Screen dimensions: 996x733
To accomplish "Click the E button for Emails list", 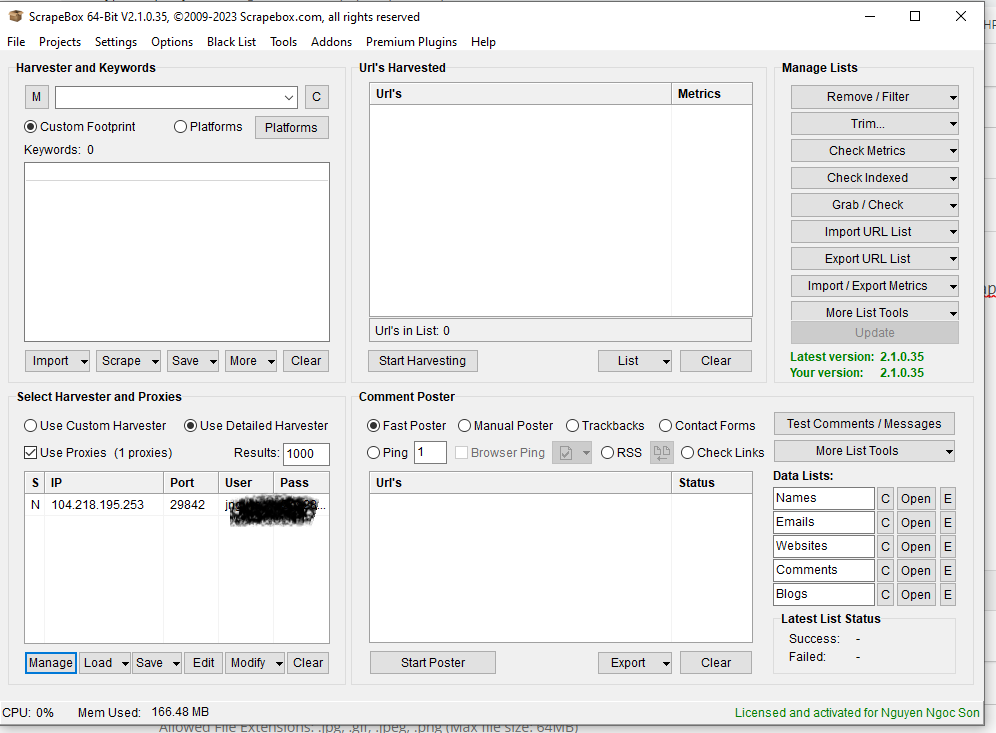I will [x=947, y=523].
